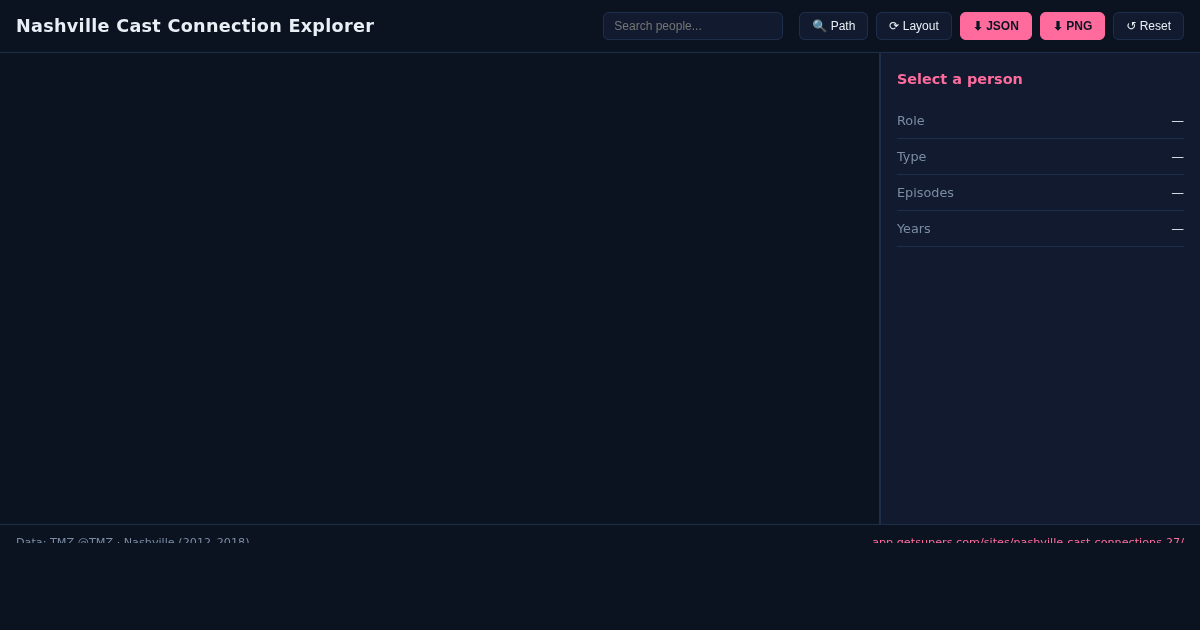Image resolution: width=1200 pixels, height=630 pixels.
Task: Click the Data: TMZ footer text
Action: [x=133, y=541]
